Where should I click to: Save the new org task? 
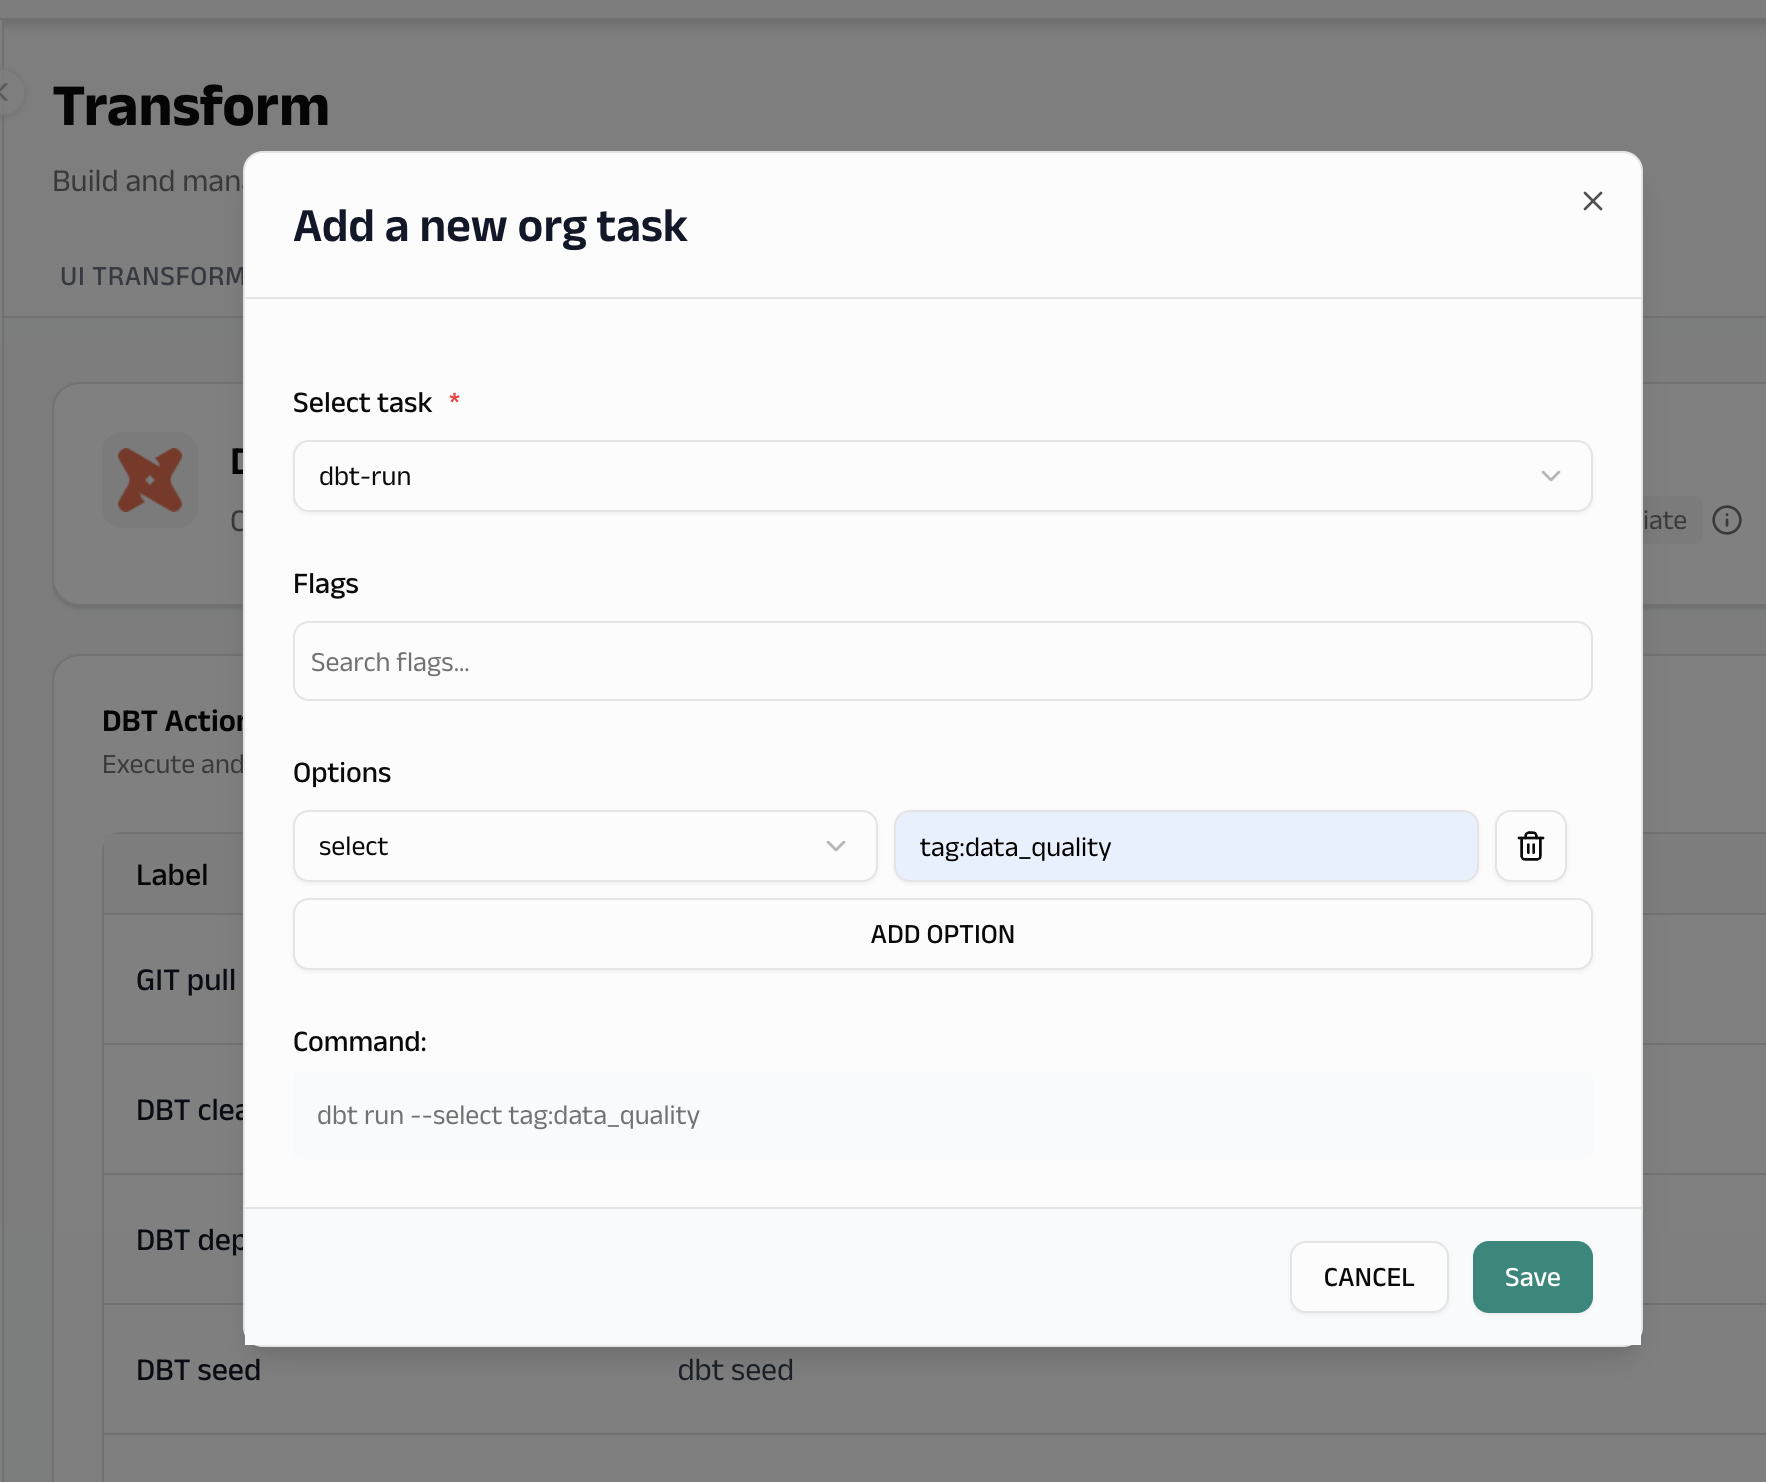point(1532,1277)
